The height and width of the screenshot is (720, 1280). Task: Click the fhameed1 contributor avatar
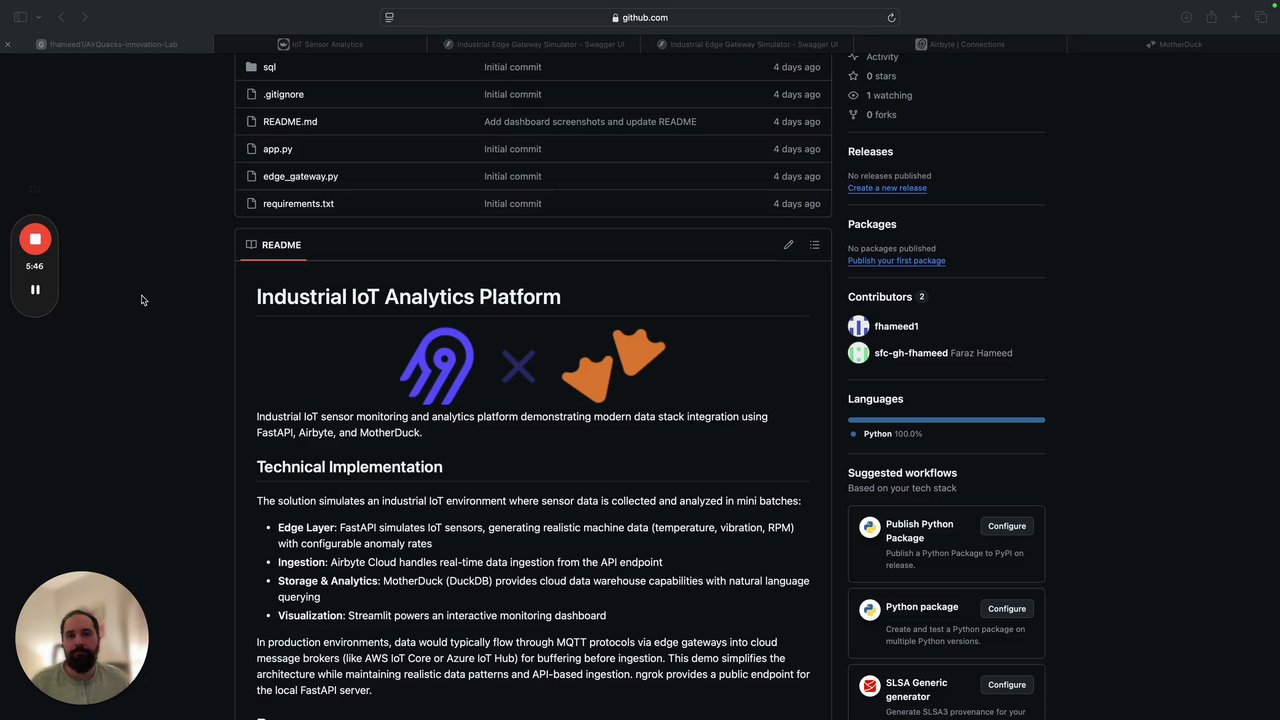859,326
